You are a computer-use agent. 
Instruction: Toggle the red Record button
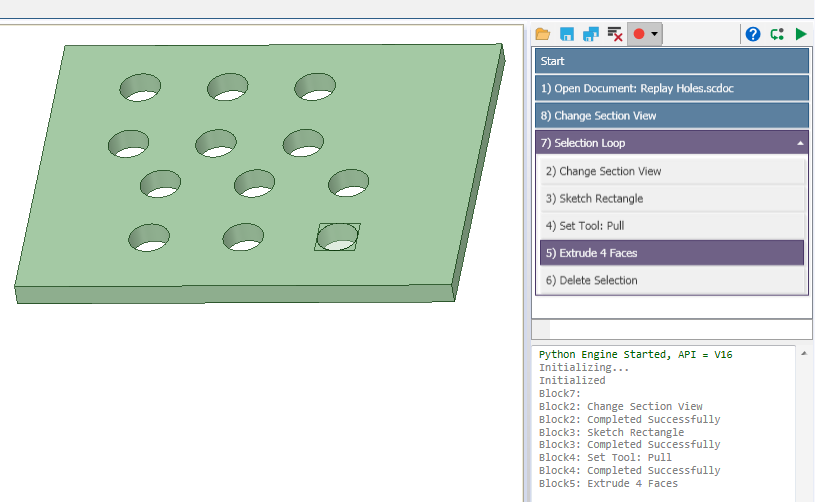[x=639, y=34]
